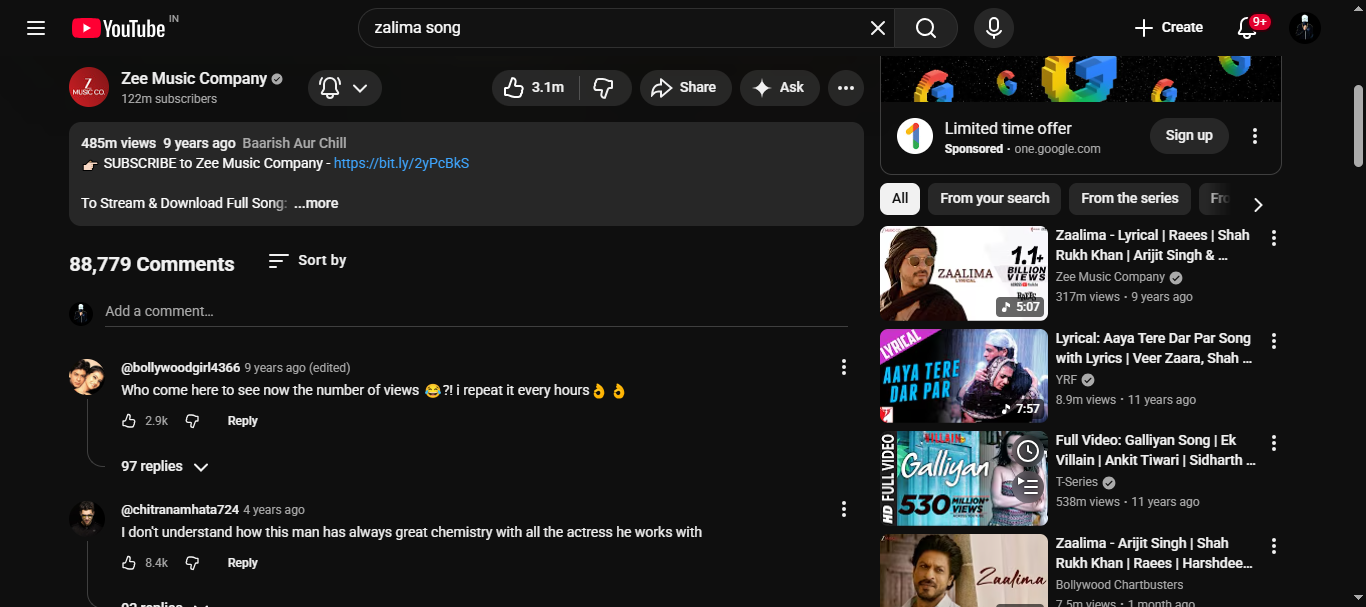Open @bollywoodgirl4366 username

point(181,368)
